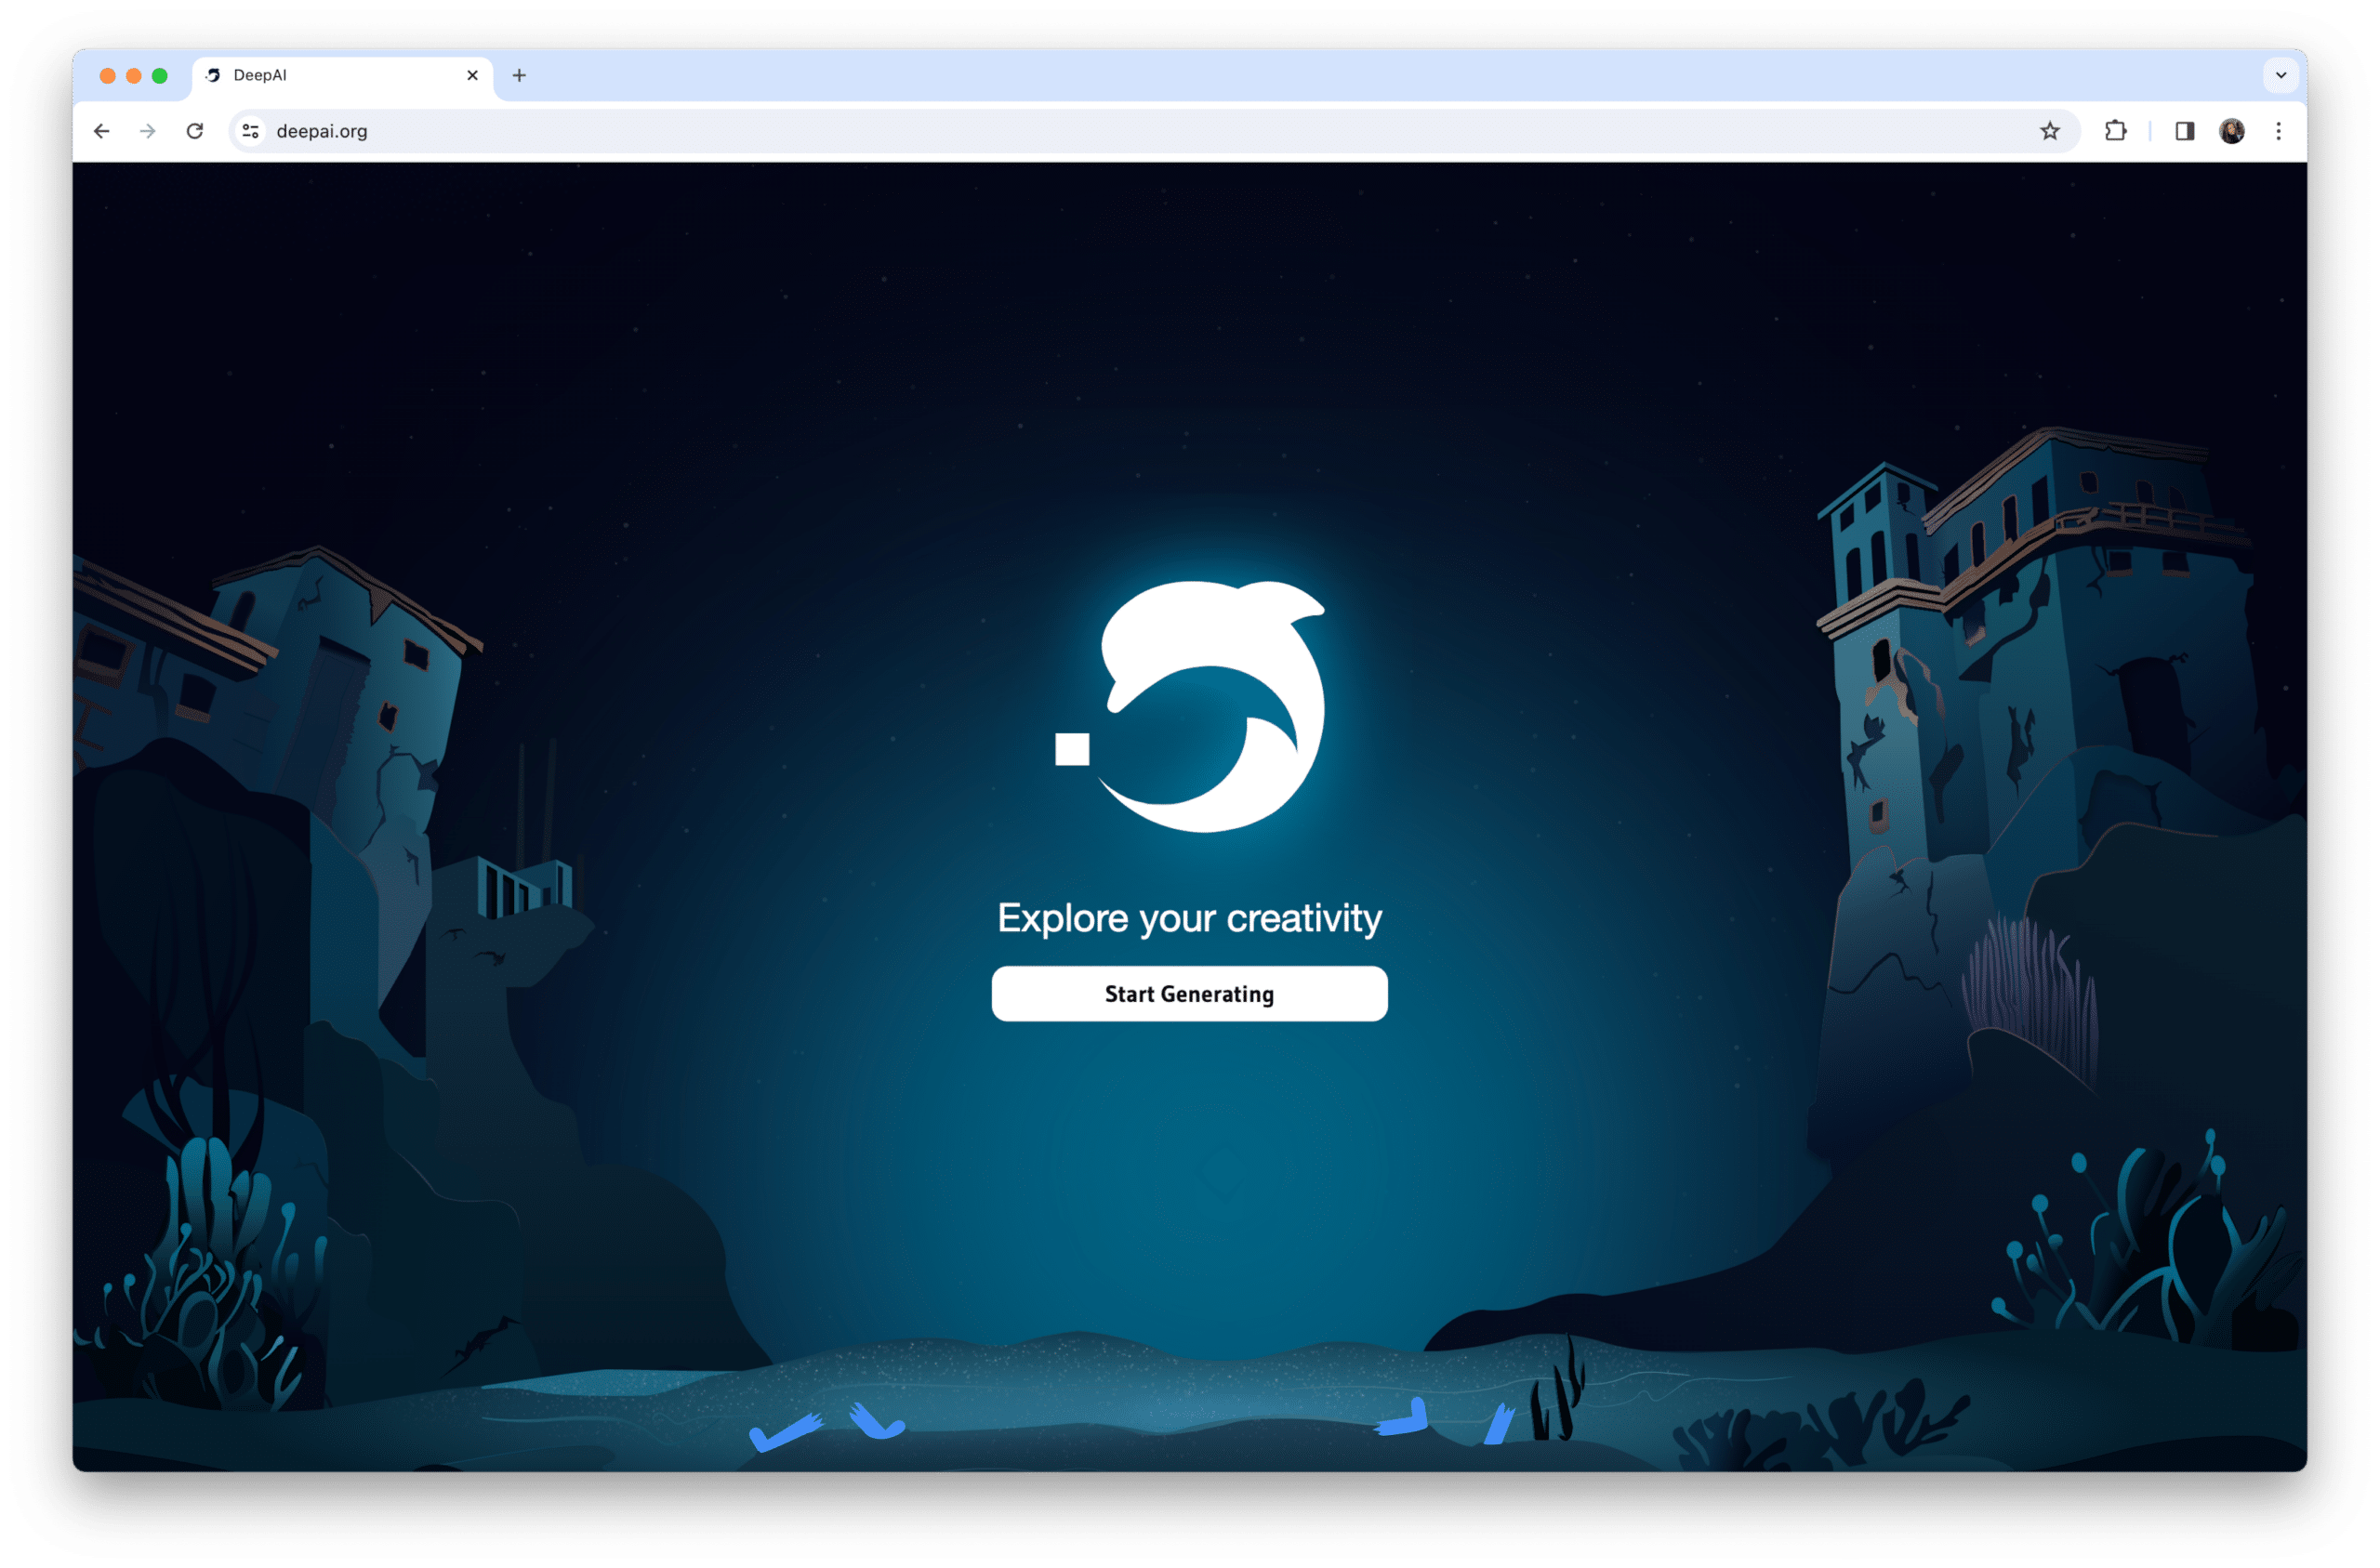The height and width of the screenshot is (1568, 2380).
Task: Toggle the browser side panel
Action: 2184,131
